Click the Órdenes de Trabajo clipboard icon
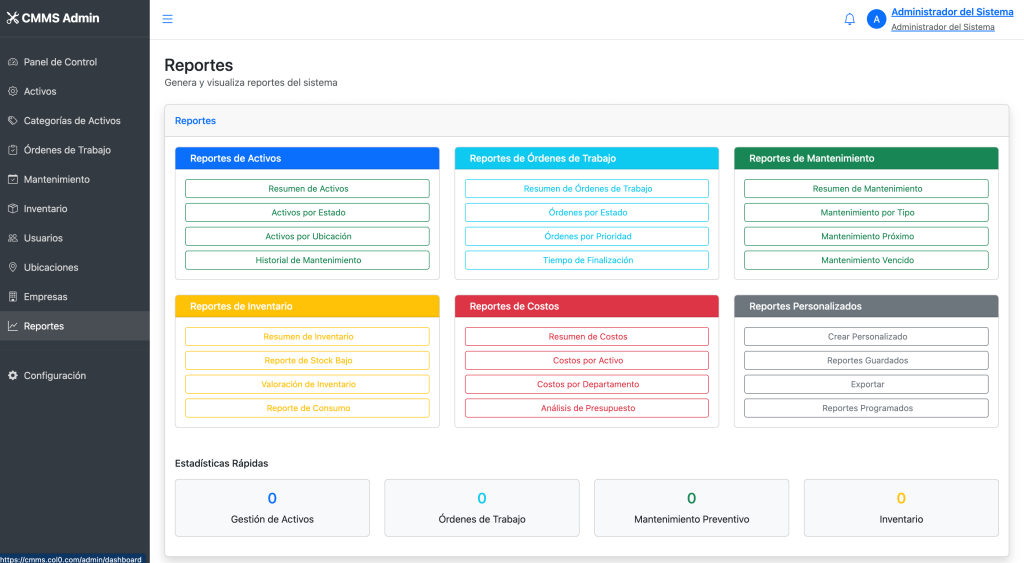Screen dimensions: 1024x563 [x=12, y=150]
